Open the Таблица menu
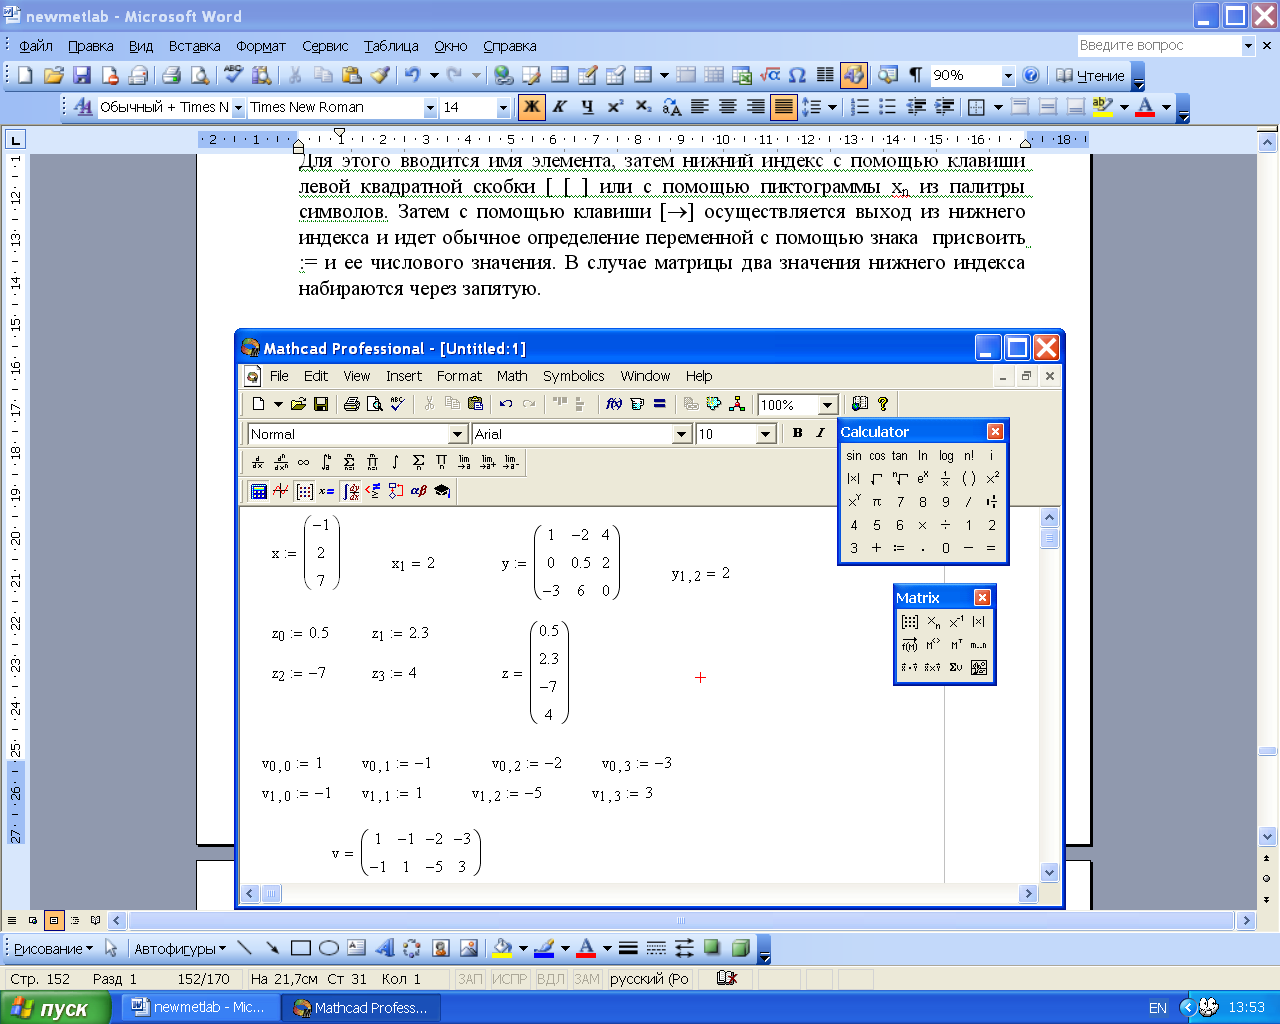Screen dimensions: 1280x1024 [391, 46]
